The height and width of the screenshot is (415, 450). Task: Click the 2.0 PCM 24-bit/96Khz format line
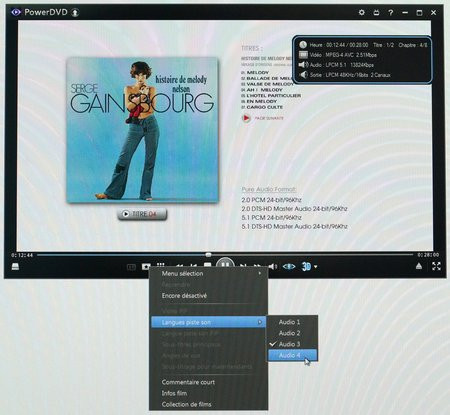click(271, 200)
